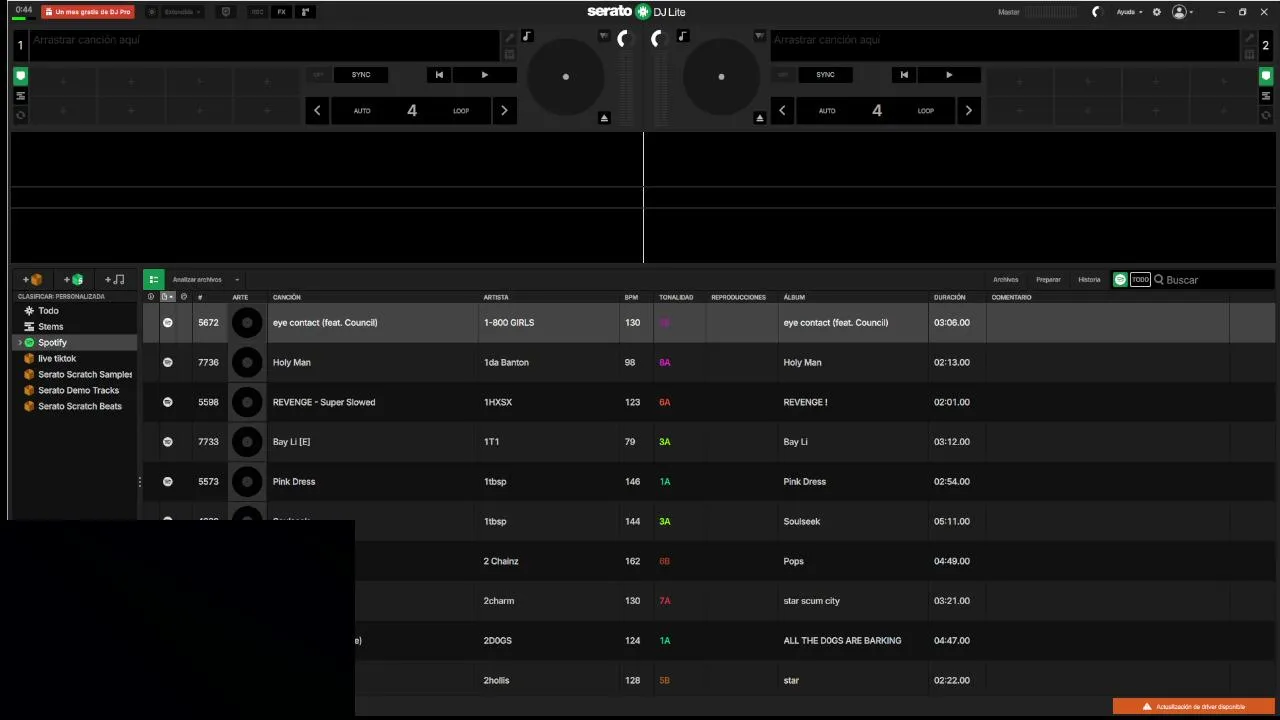Open the Ayuda help menu
The height and width of the screenshot is (720, 1280).
click(x=1129, y=12)
